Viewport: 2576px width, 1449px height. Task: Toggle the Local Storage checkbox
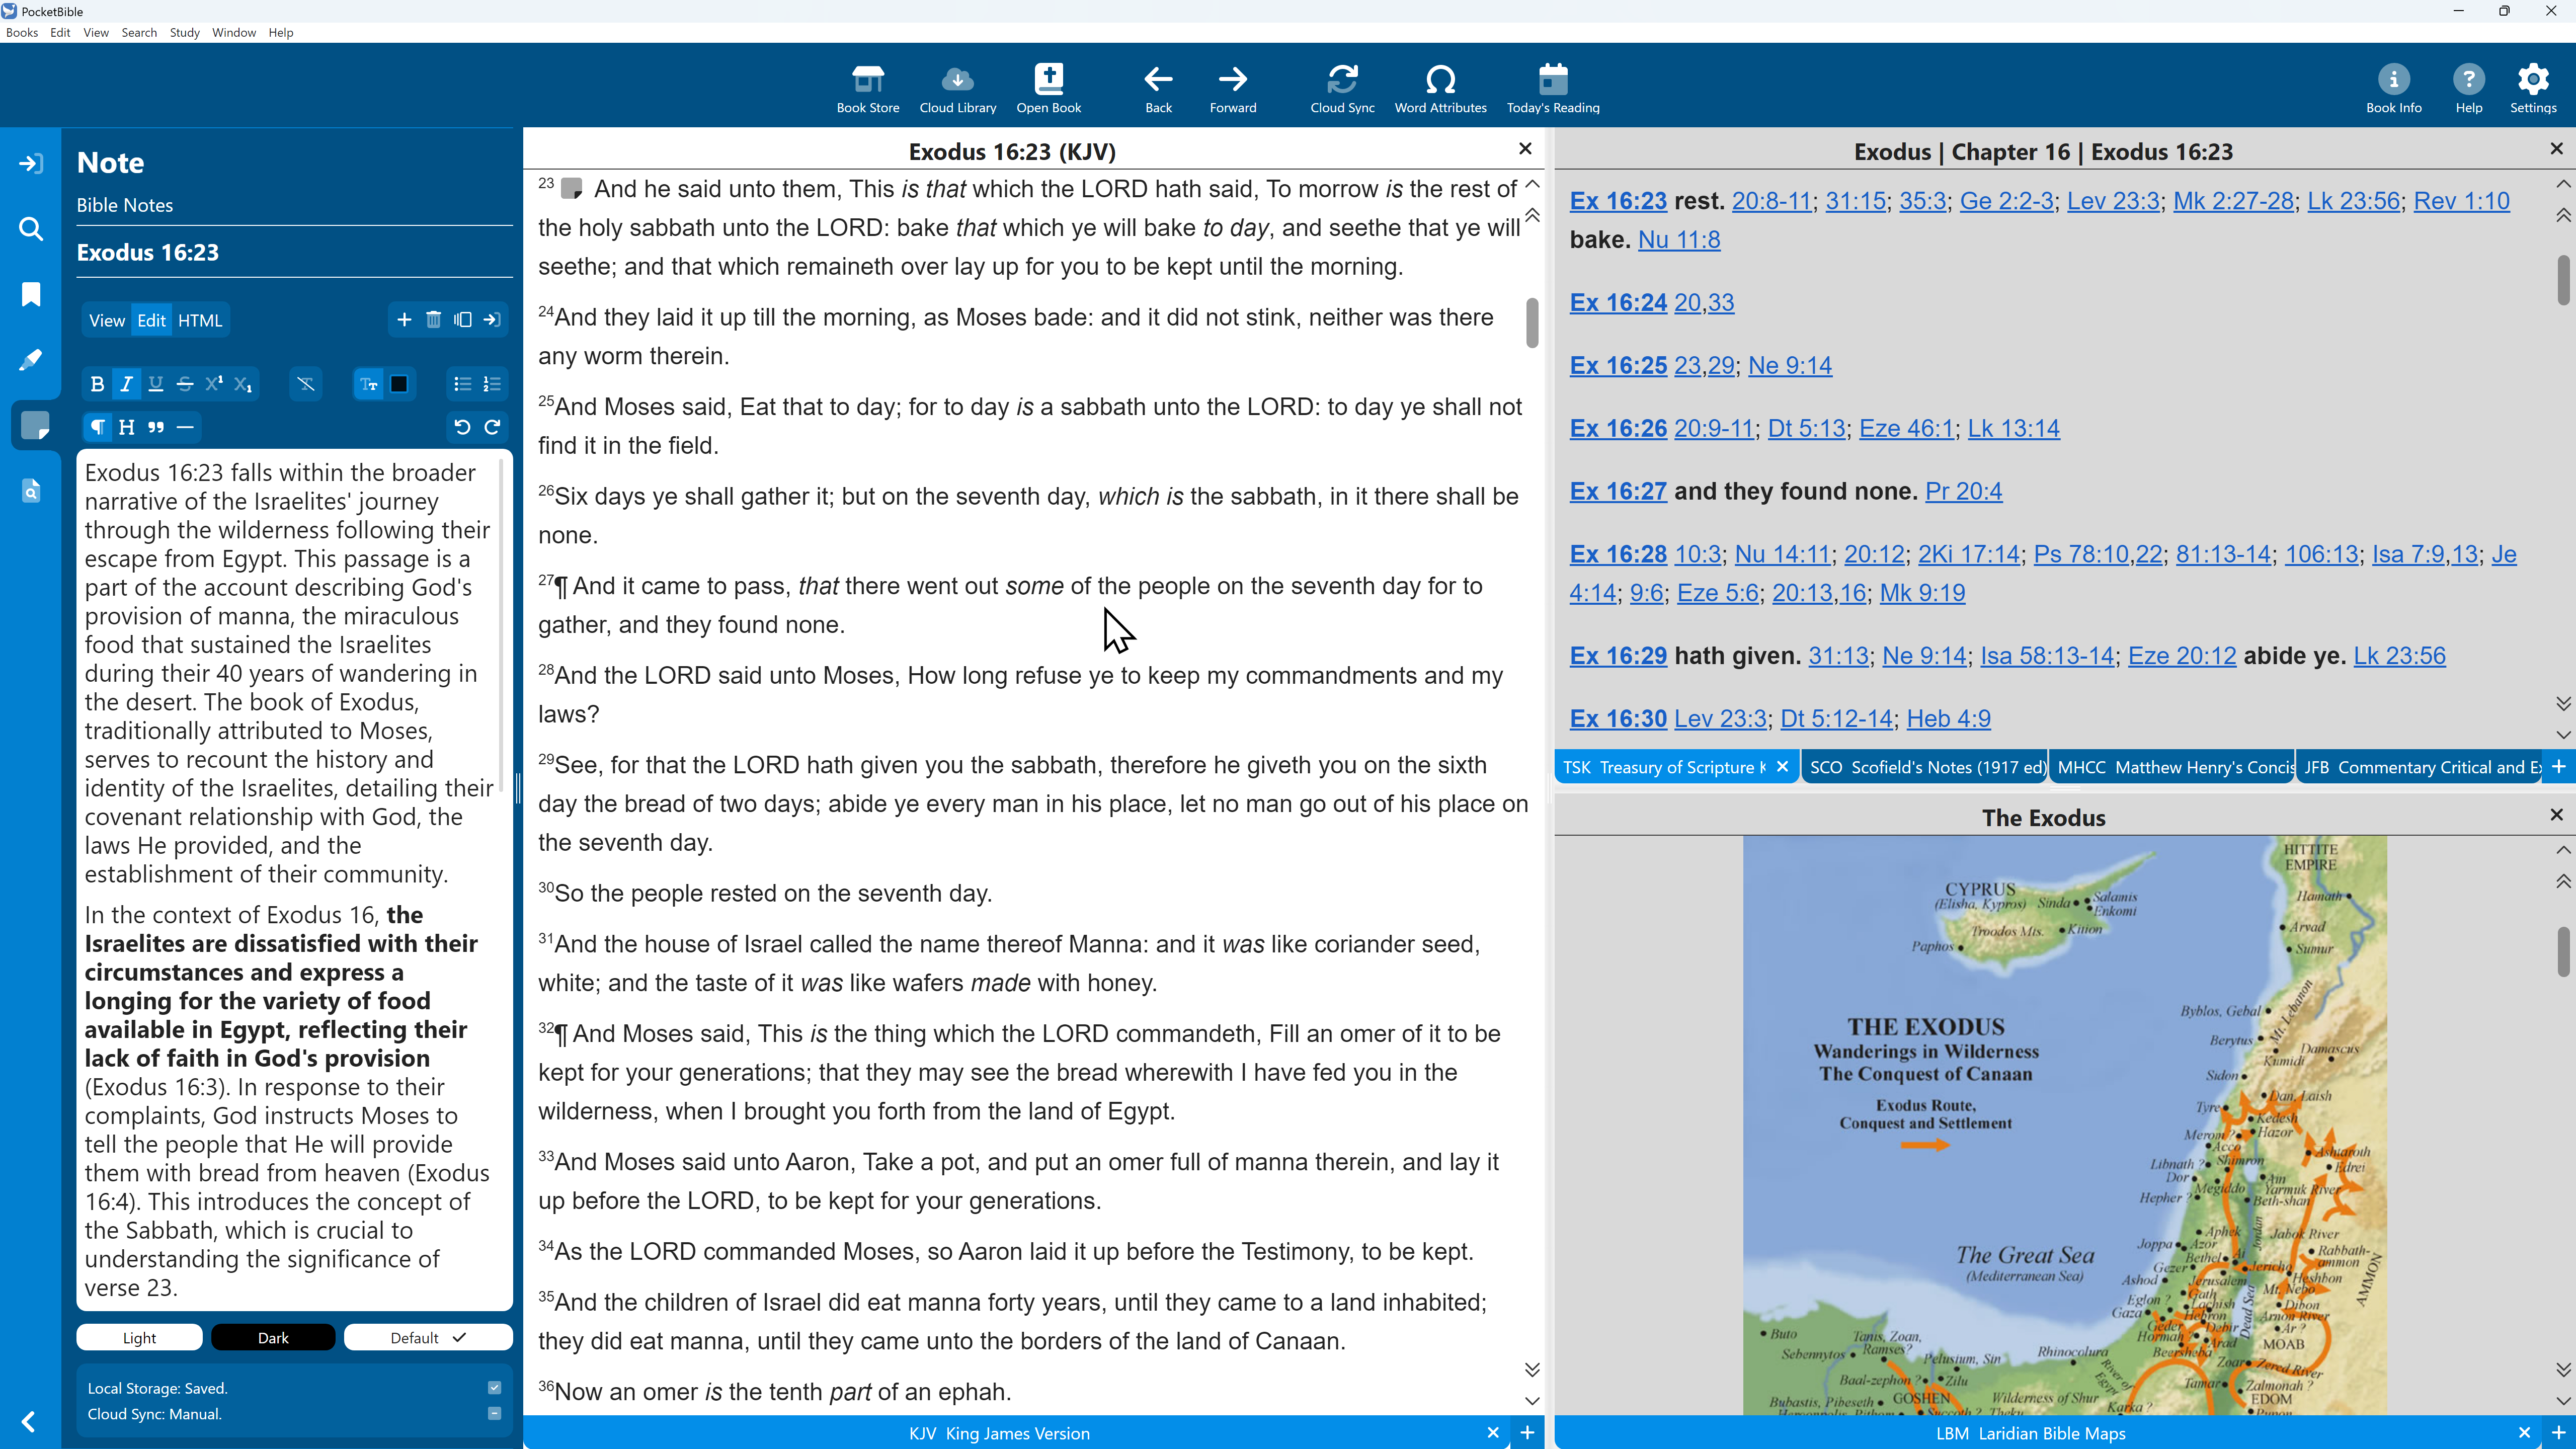click(x=494, y=1387)
